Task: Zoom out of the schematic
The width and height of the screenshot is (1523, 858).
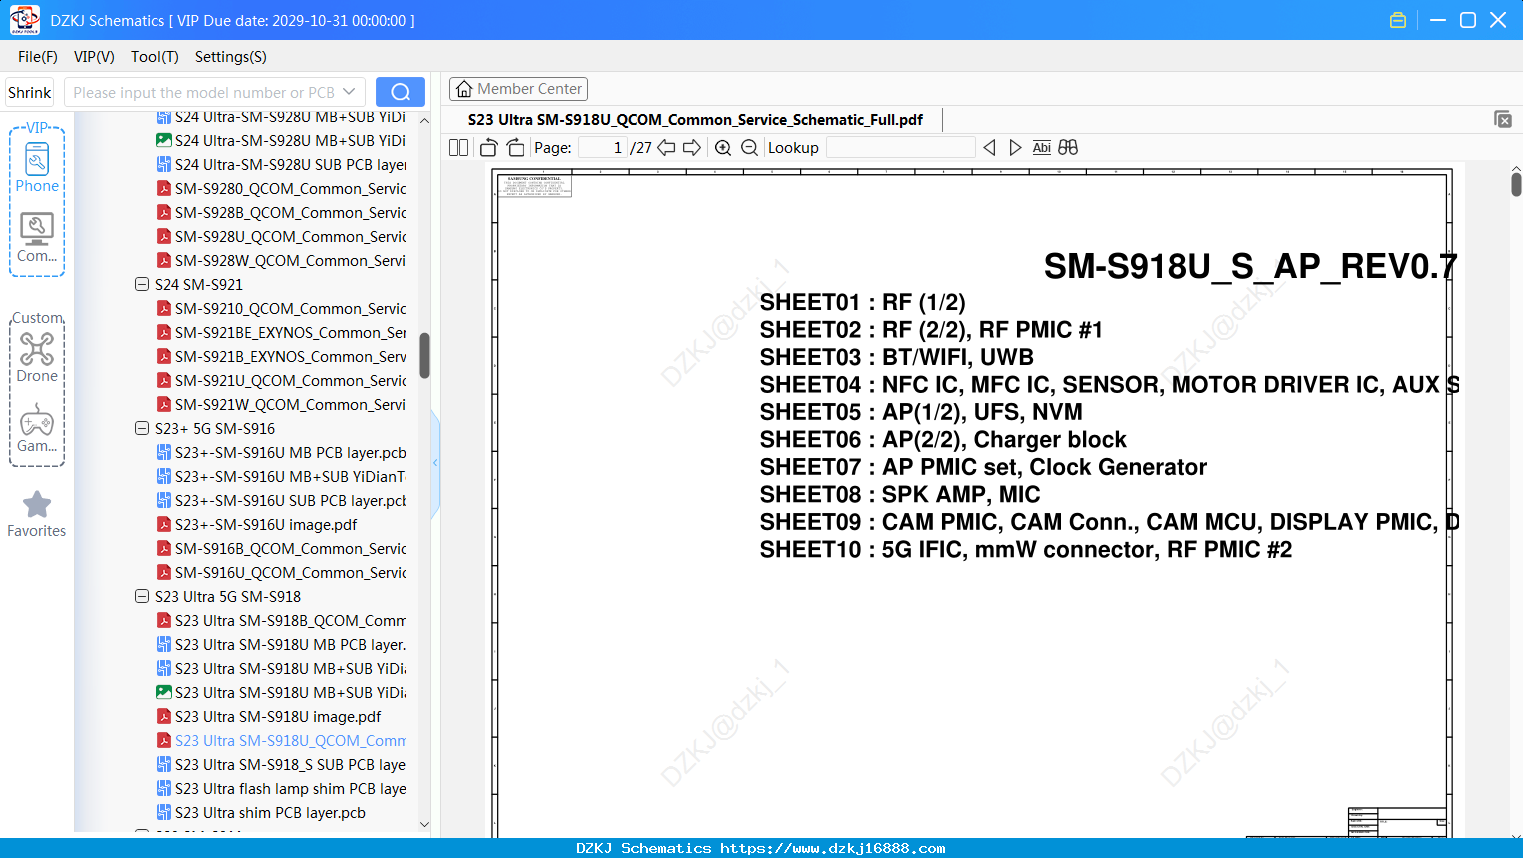Action: coord(749,148)
